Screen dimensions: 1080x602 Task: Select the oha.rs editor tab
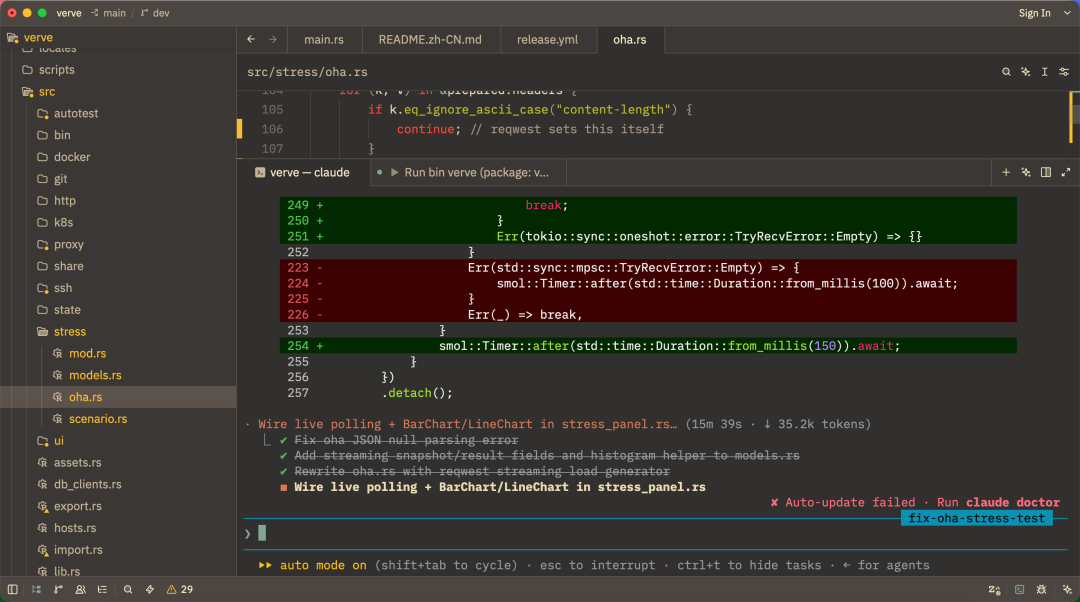[x=630, y=40]
